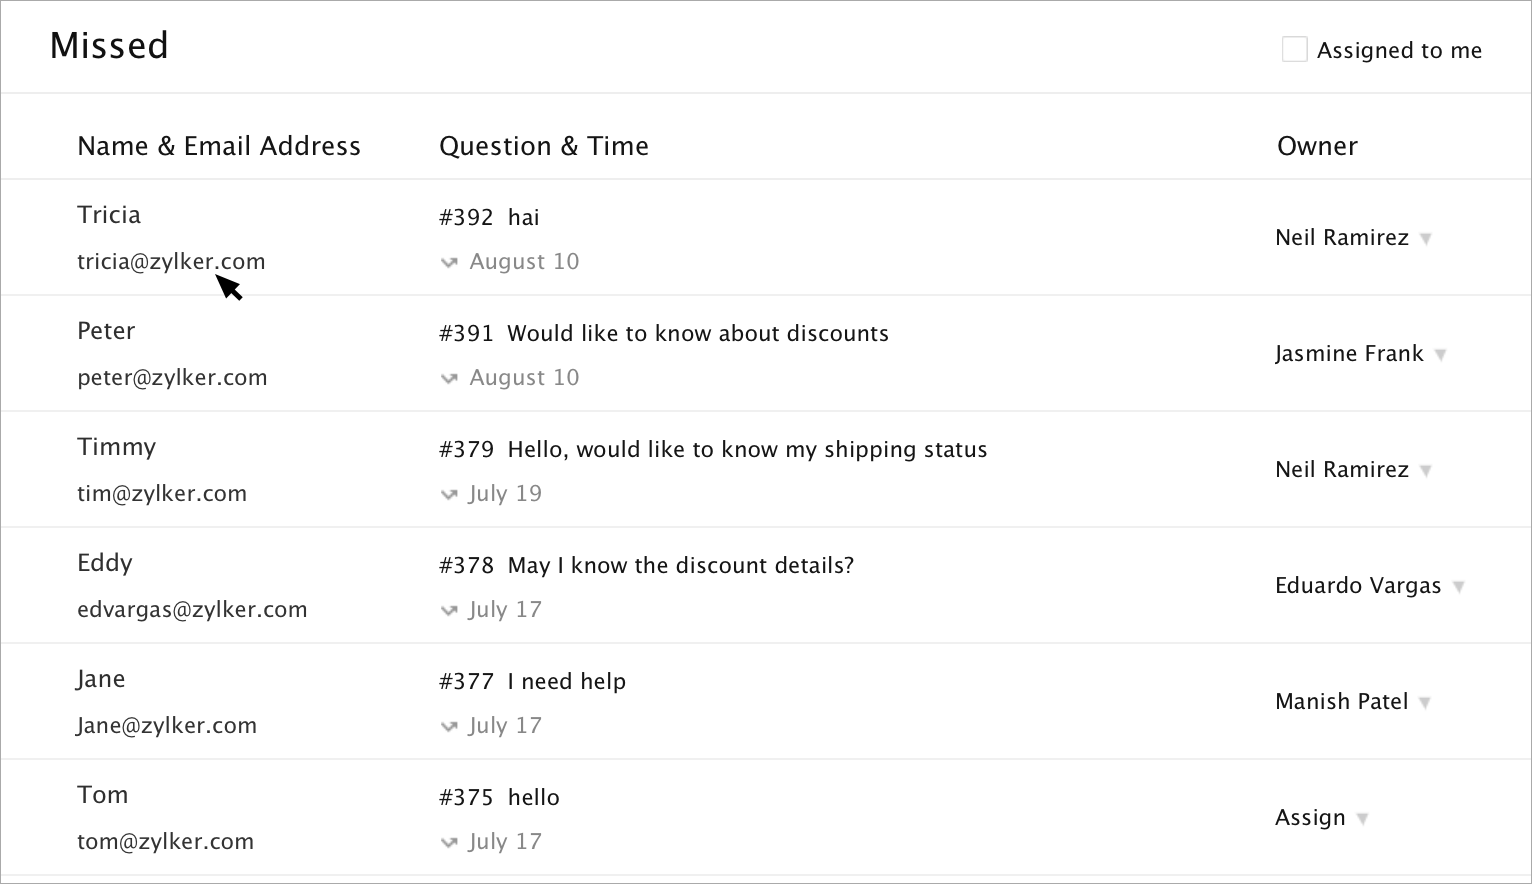Screen dimensions: 1532x884
Task: Click missed chat icon beside August 10 for #392
Action: [x=449, y=263]
